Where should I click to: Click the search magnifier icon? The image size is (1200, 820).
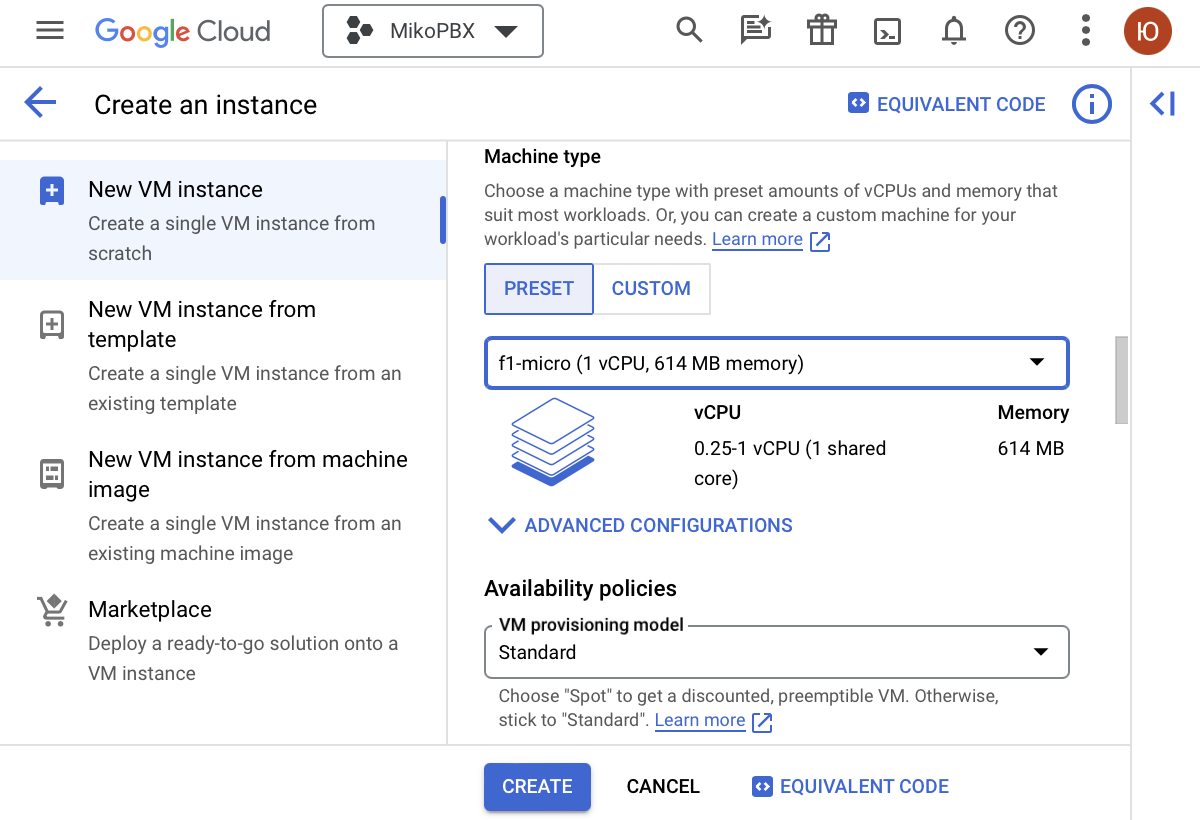689,31
